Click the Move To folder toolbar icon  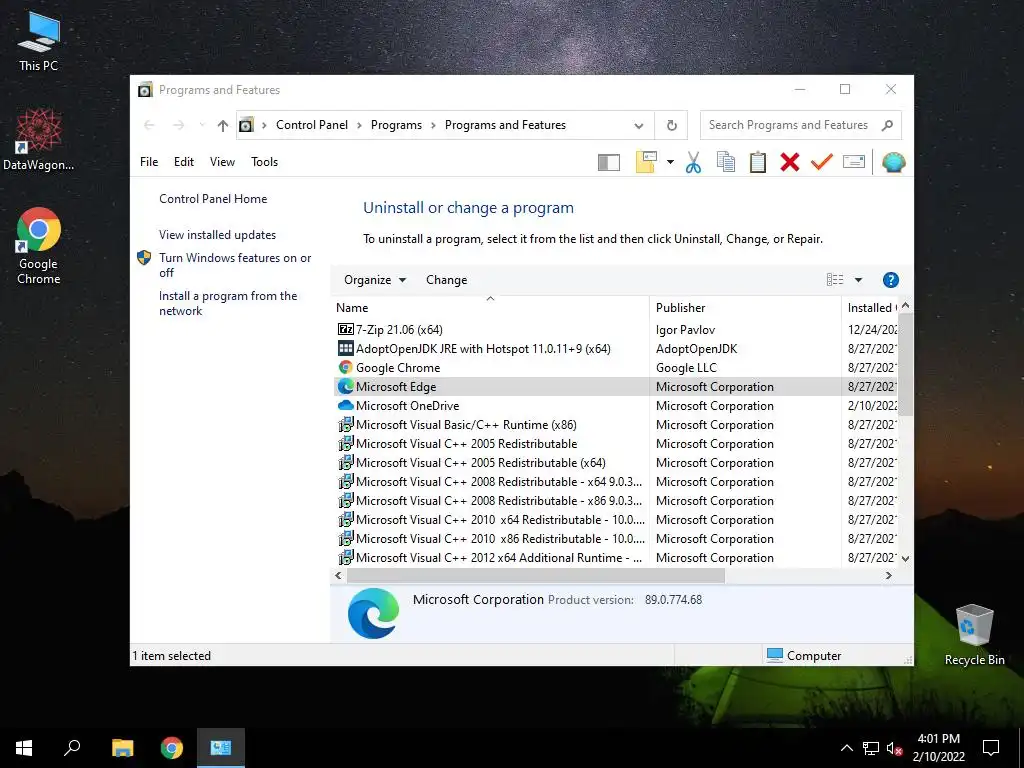point(646,162)
